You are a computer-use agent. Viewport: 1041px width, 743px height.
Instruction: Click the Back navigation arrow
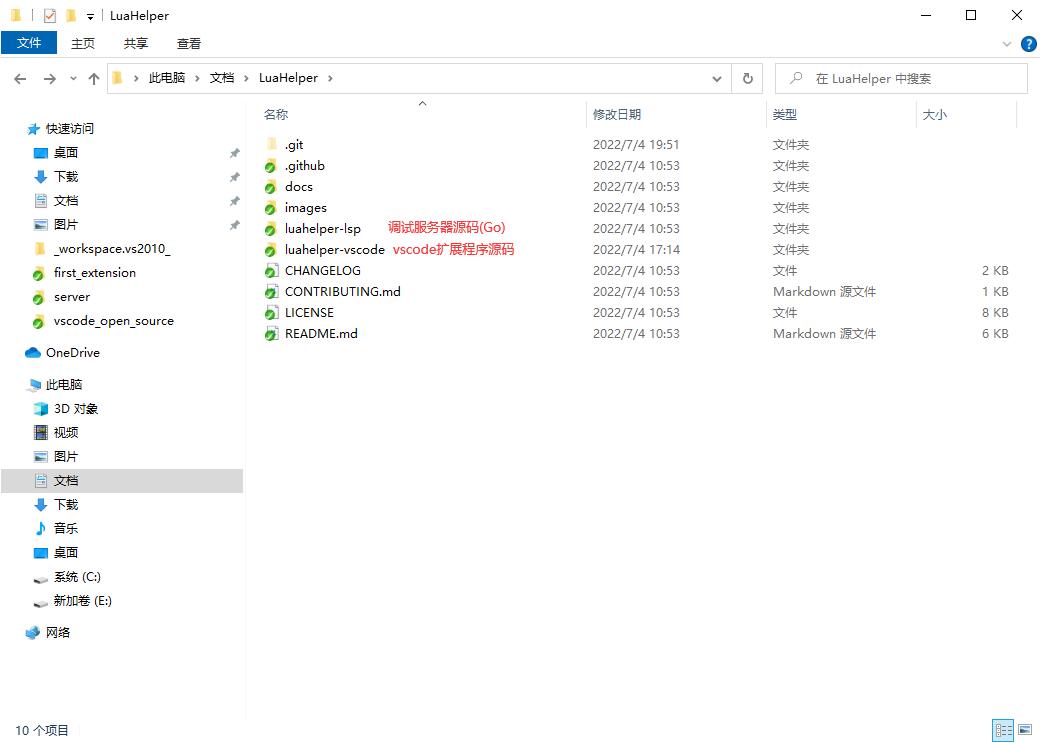point(20,78)
